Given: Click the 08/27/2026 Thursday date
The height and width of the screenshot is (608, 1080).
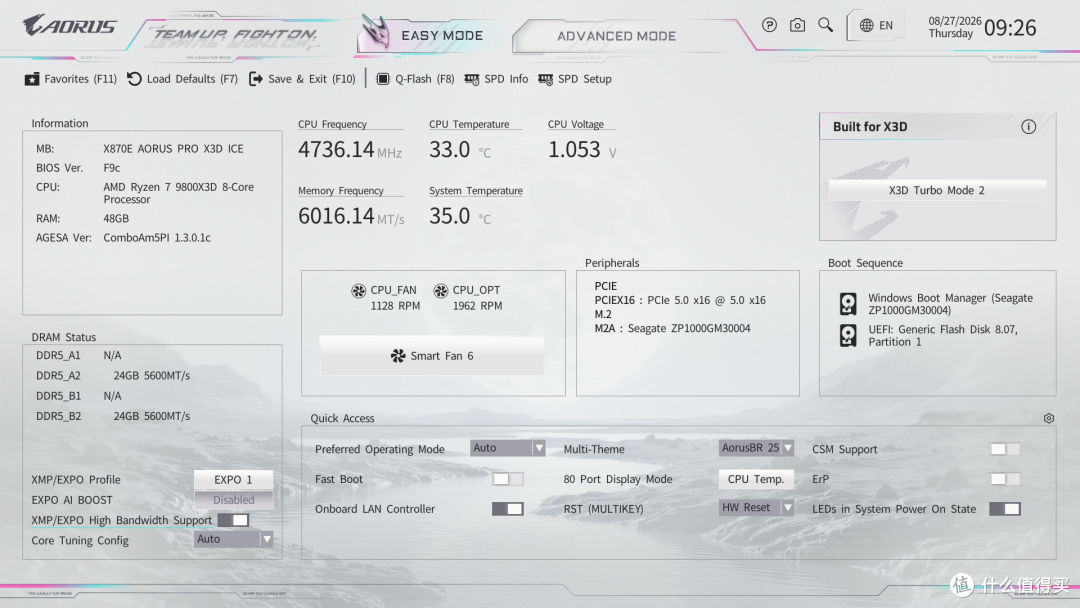Looking at the screenshot, I should [x=954, y=27].
